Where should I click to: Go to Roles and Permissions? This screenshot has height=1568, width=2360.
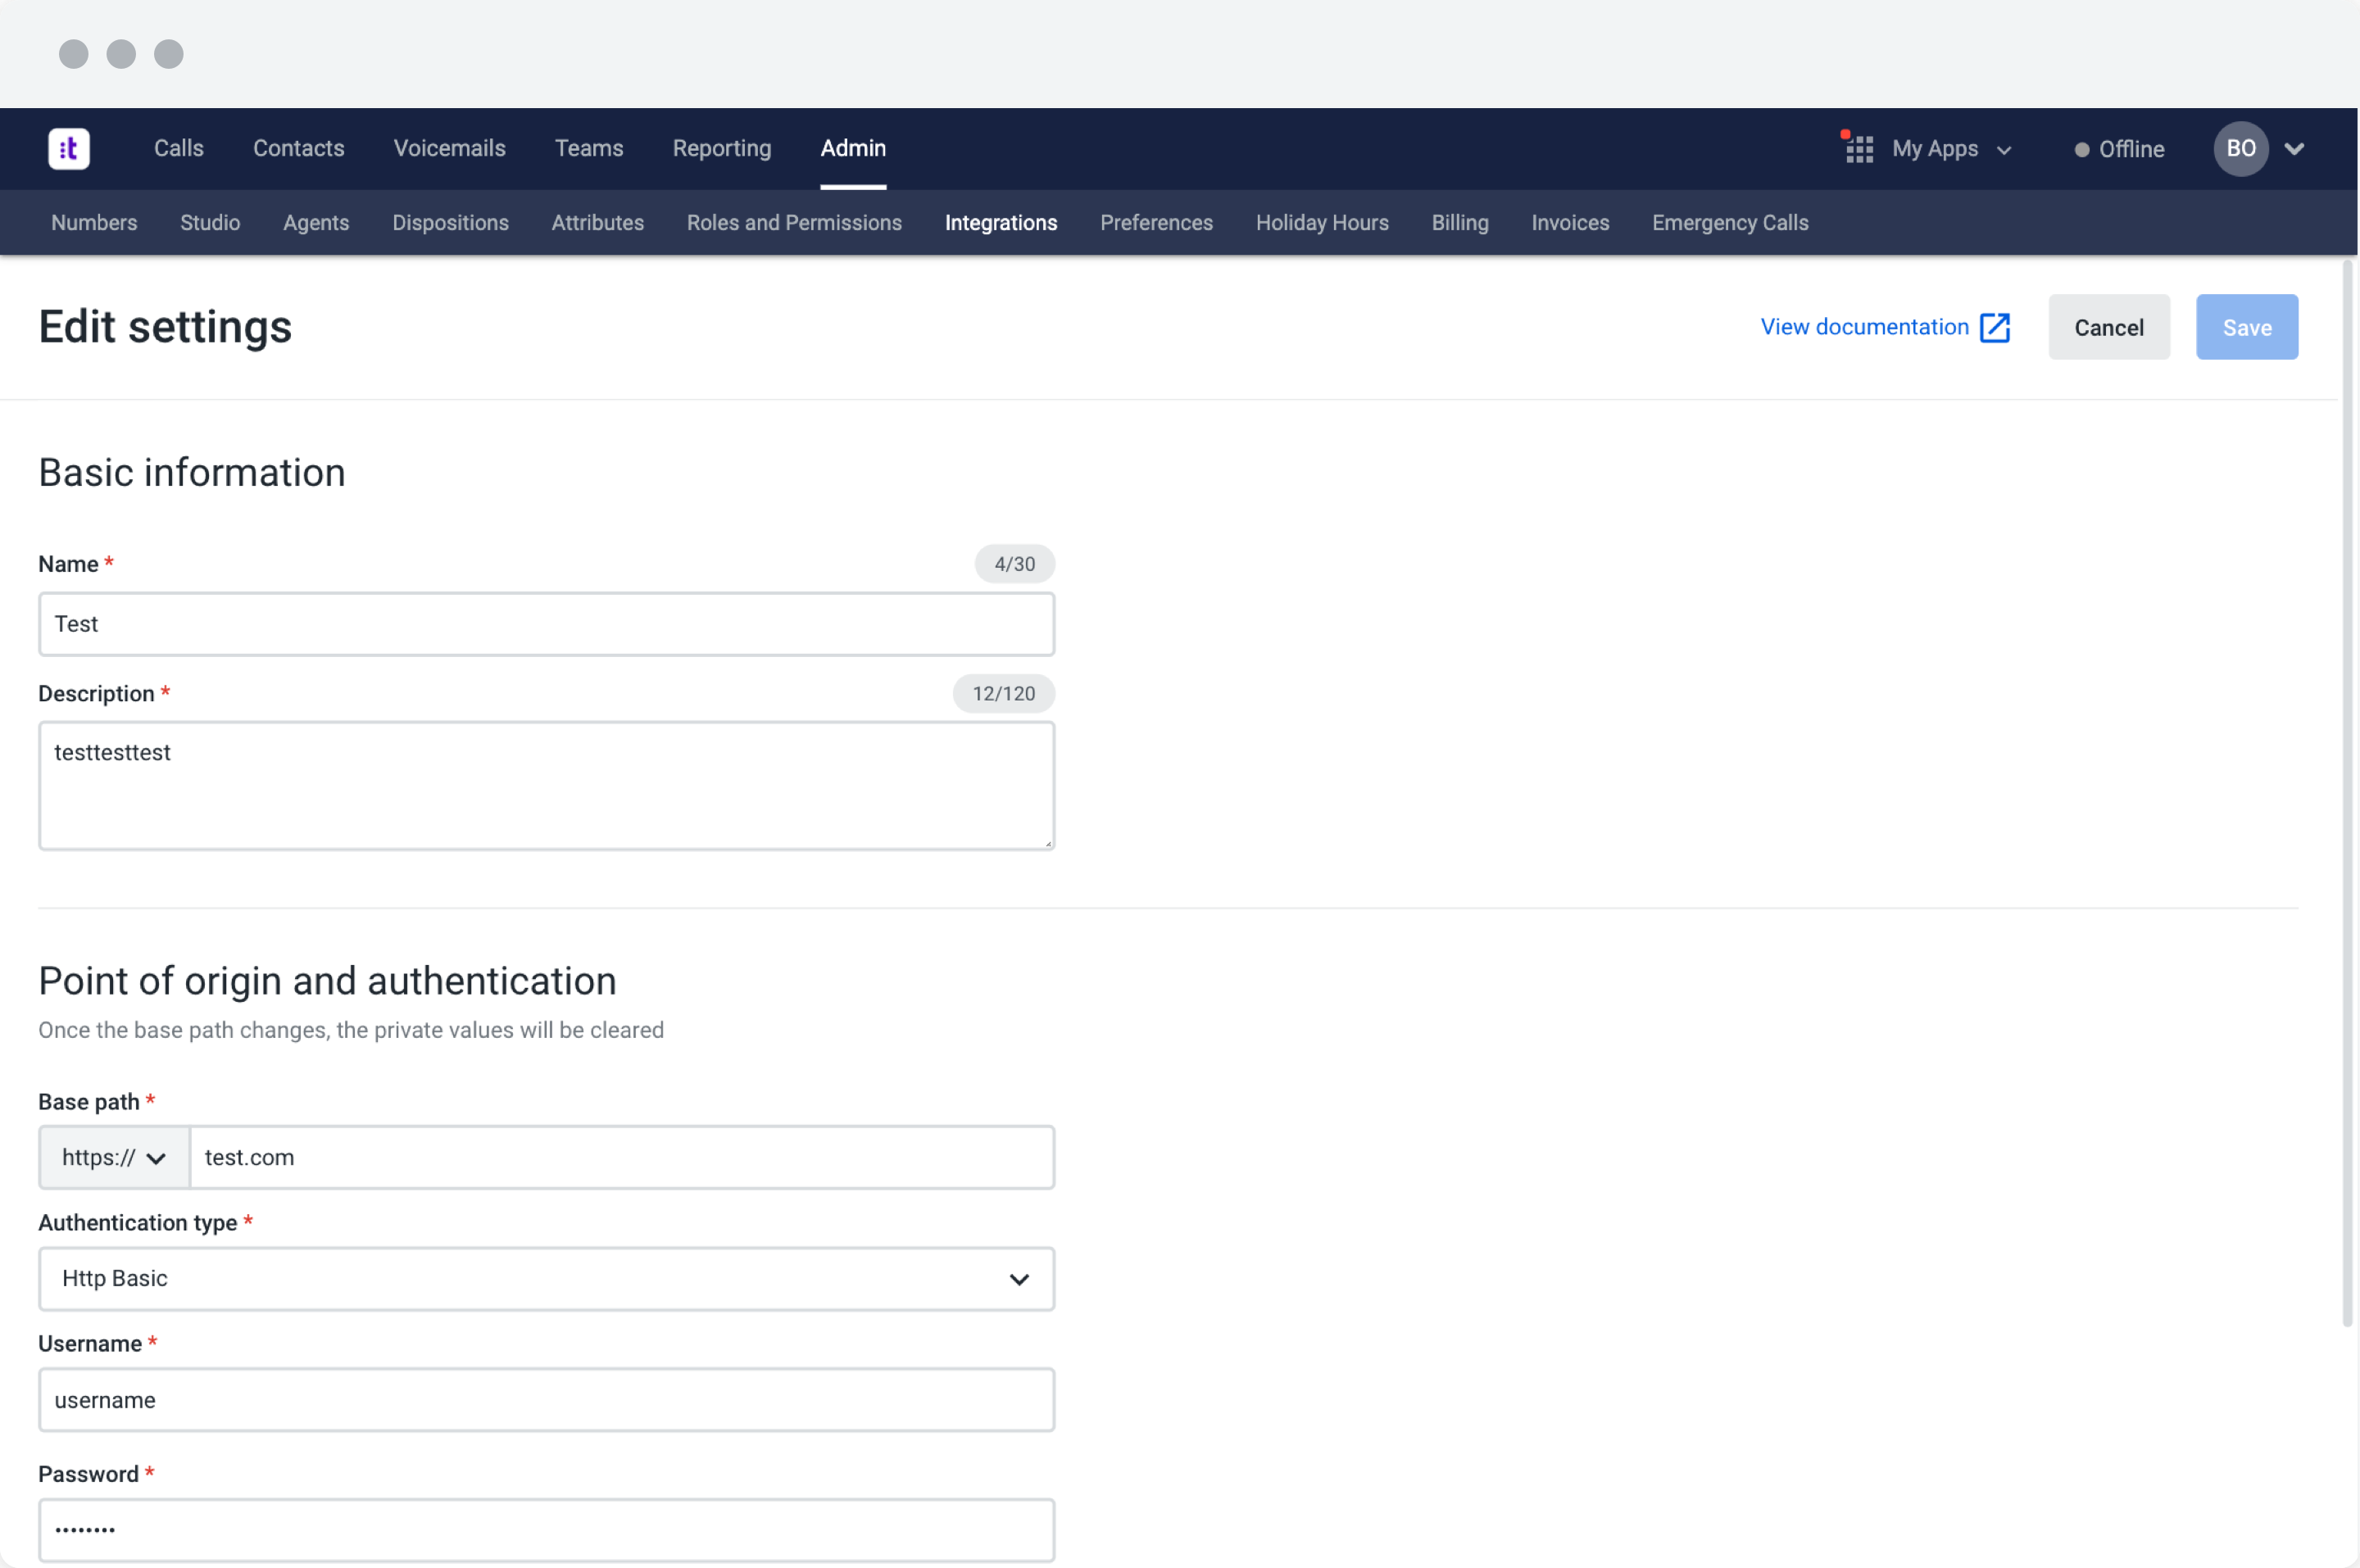click(794, 223)
